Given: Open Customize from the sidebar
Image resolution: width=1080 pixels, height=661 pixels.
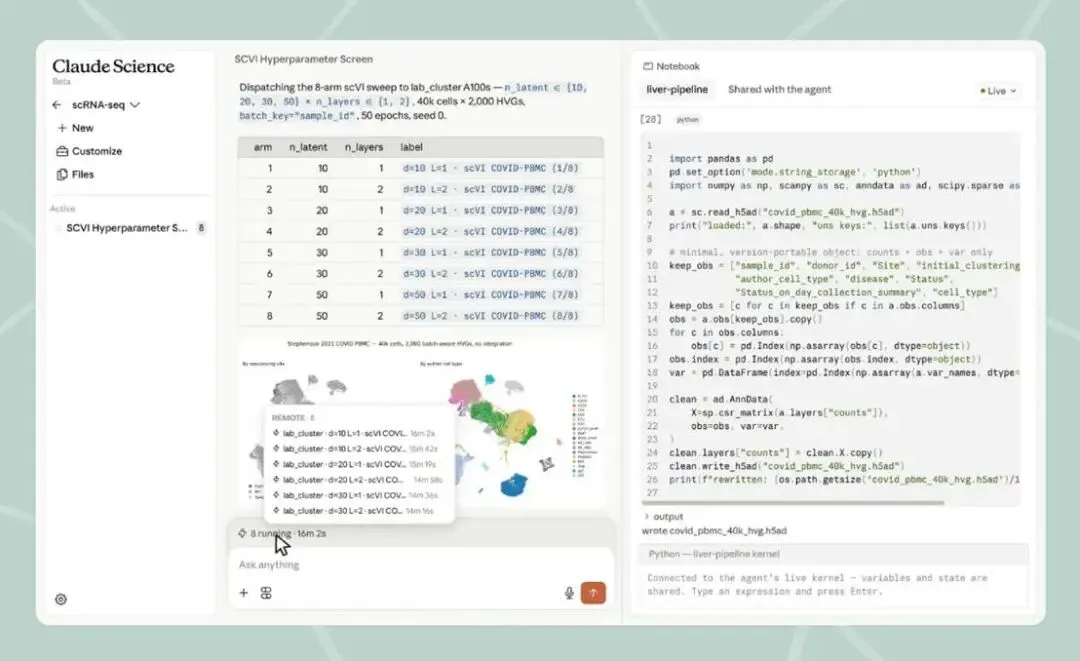Looking at the screenshot, I should (x=90, y=151).
